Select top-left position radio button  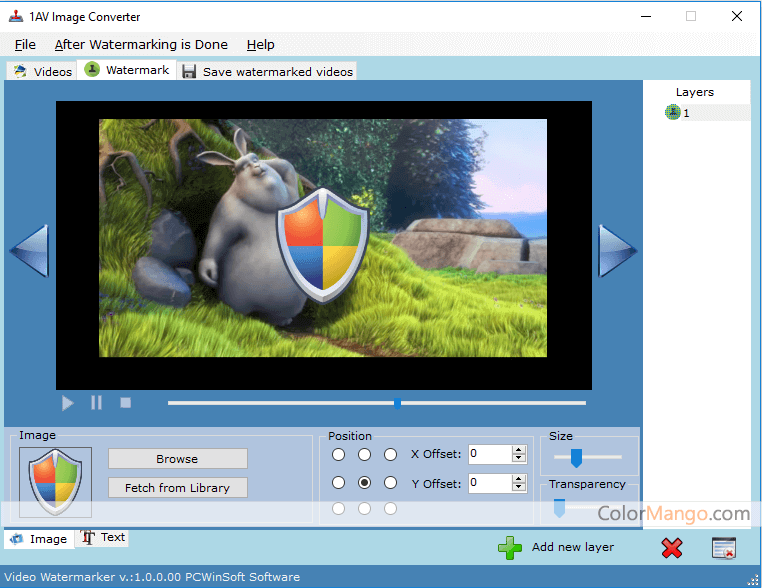point(339,455)
